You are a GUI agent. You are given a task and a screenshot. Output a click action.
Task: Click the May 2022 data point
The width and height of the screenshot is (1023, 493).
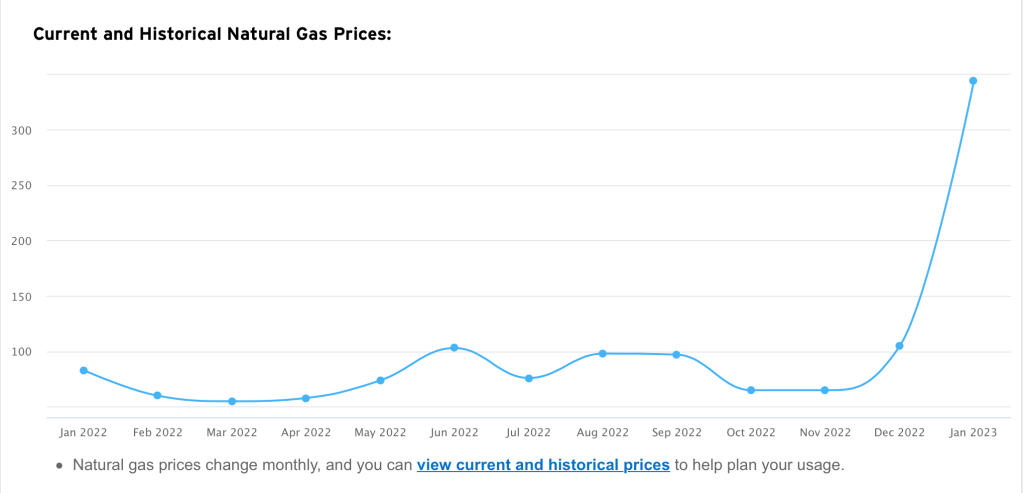[380, 380]
